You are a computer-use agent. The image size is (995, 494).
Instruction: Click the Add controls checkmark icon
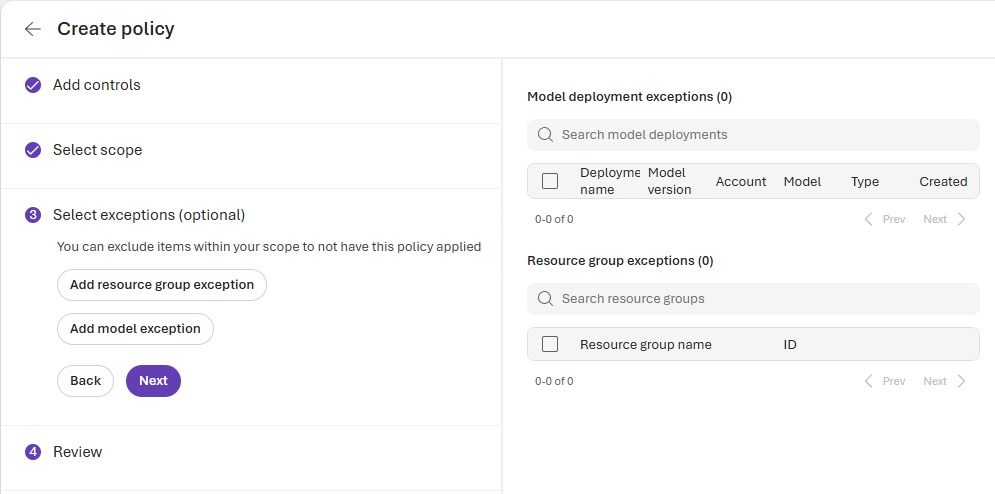[33, 85]
